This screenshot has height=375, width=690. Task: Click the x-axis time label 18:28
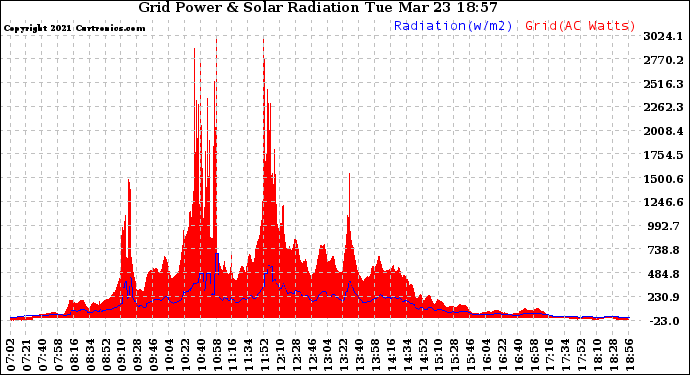(x=613, y=355)
